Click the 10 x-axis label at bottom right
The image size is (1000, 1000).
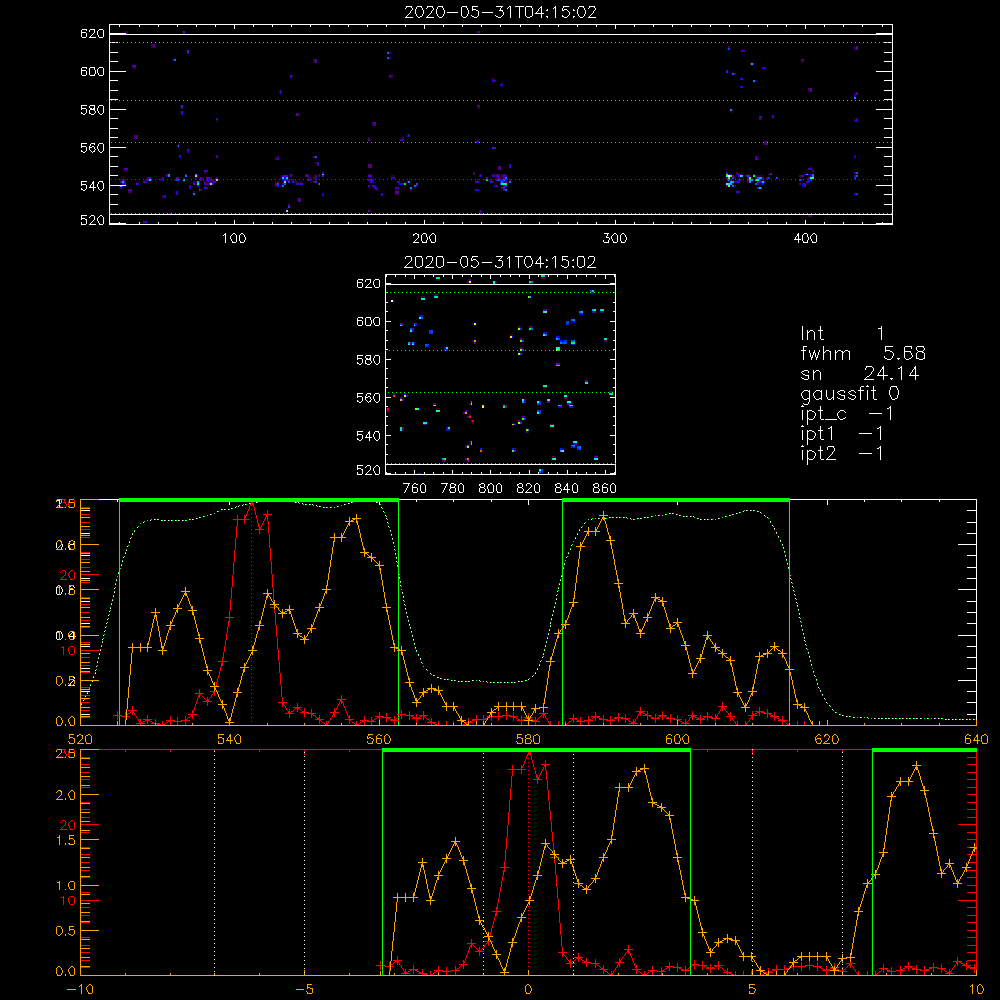tap(976, 990)
